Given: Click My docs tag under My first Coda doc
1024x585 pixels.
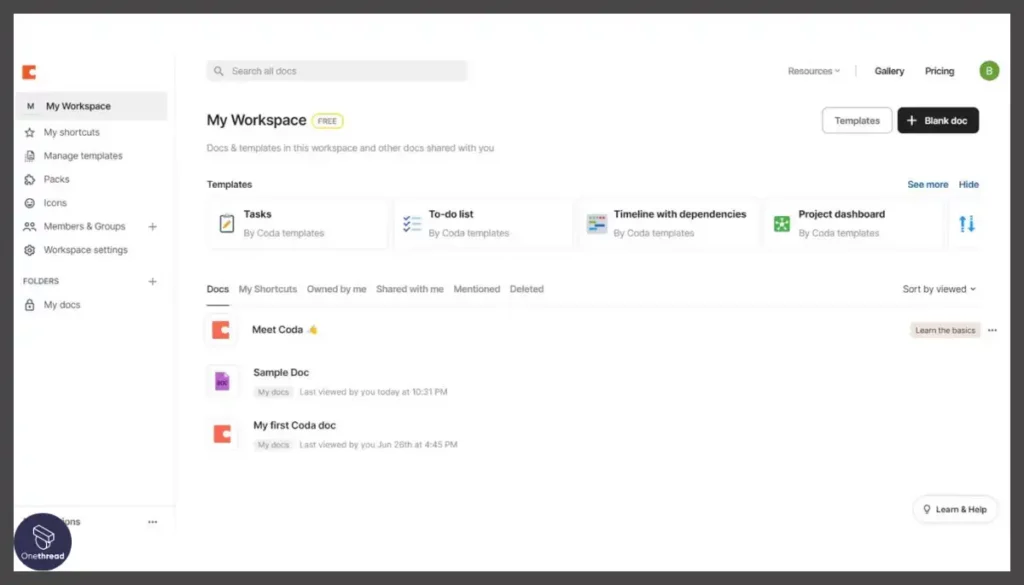Looking at the screenshot, I should [273, 445].
